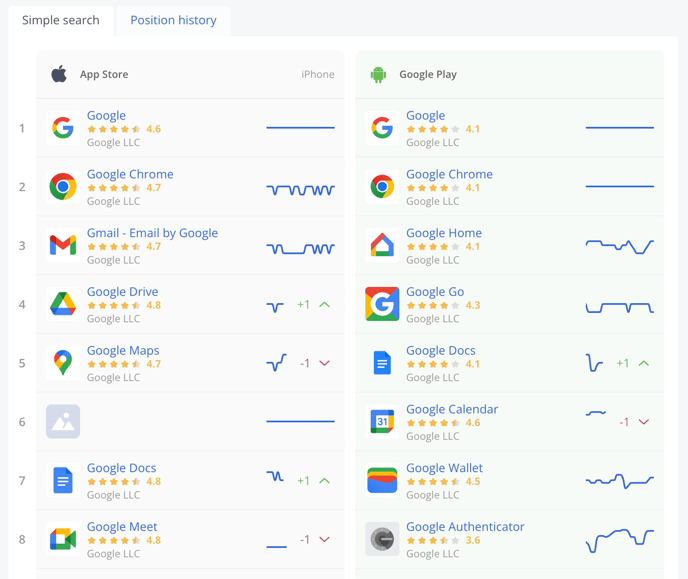Click the Gmail app icon

coord(63,246)
